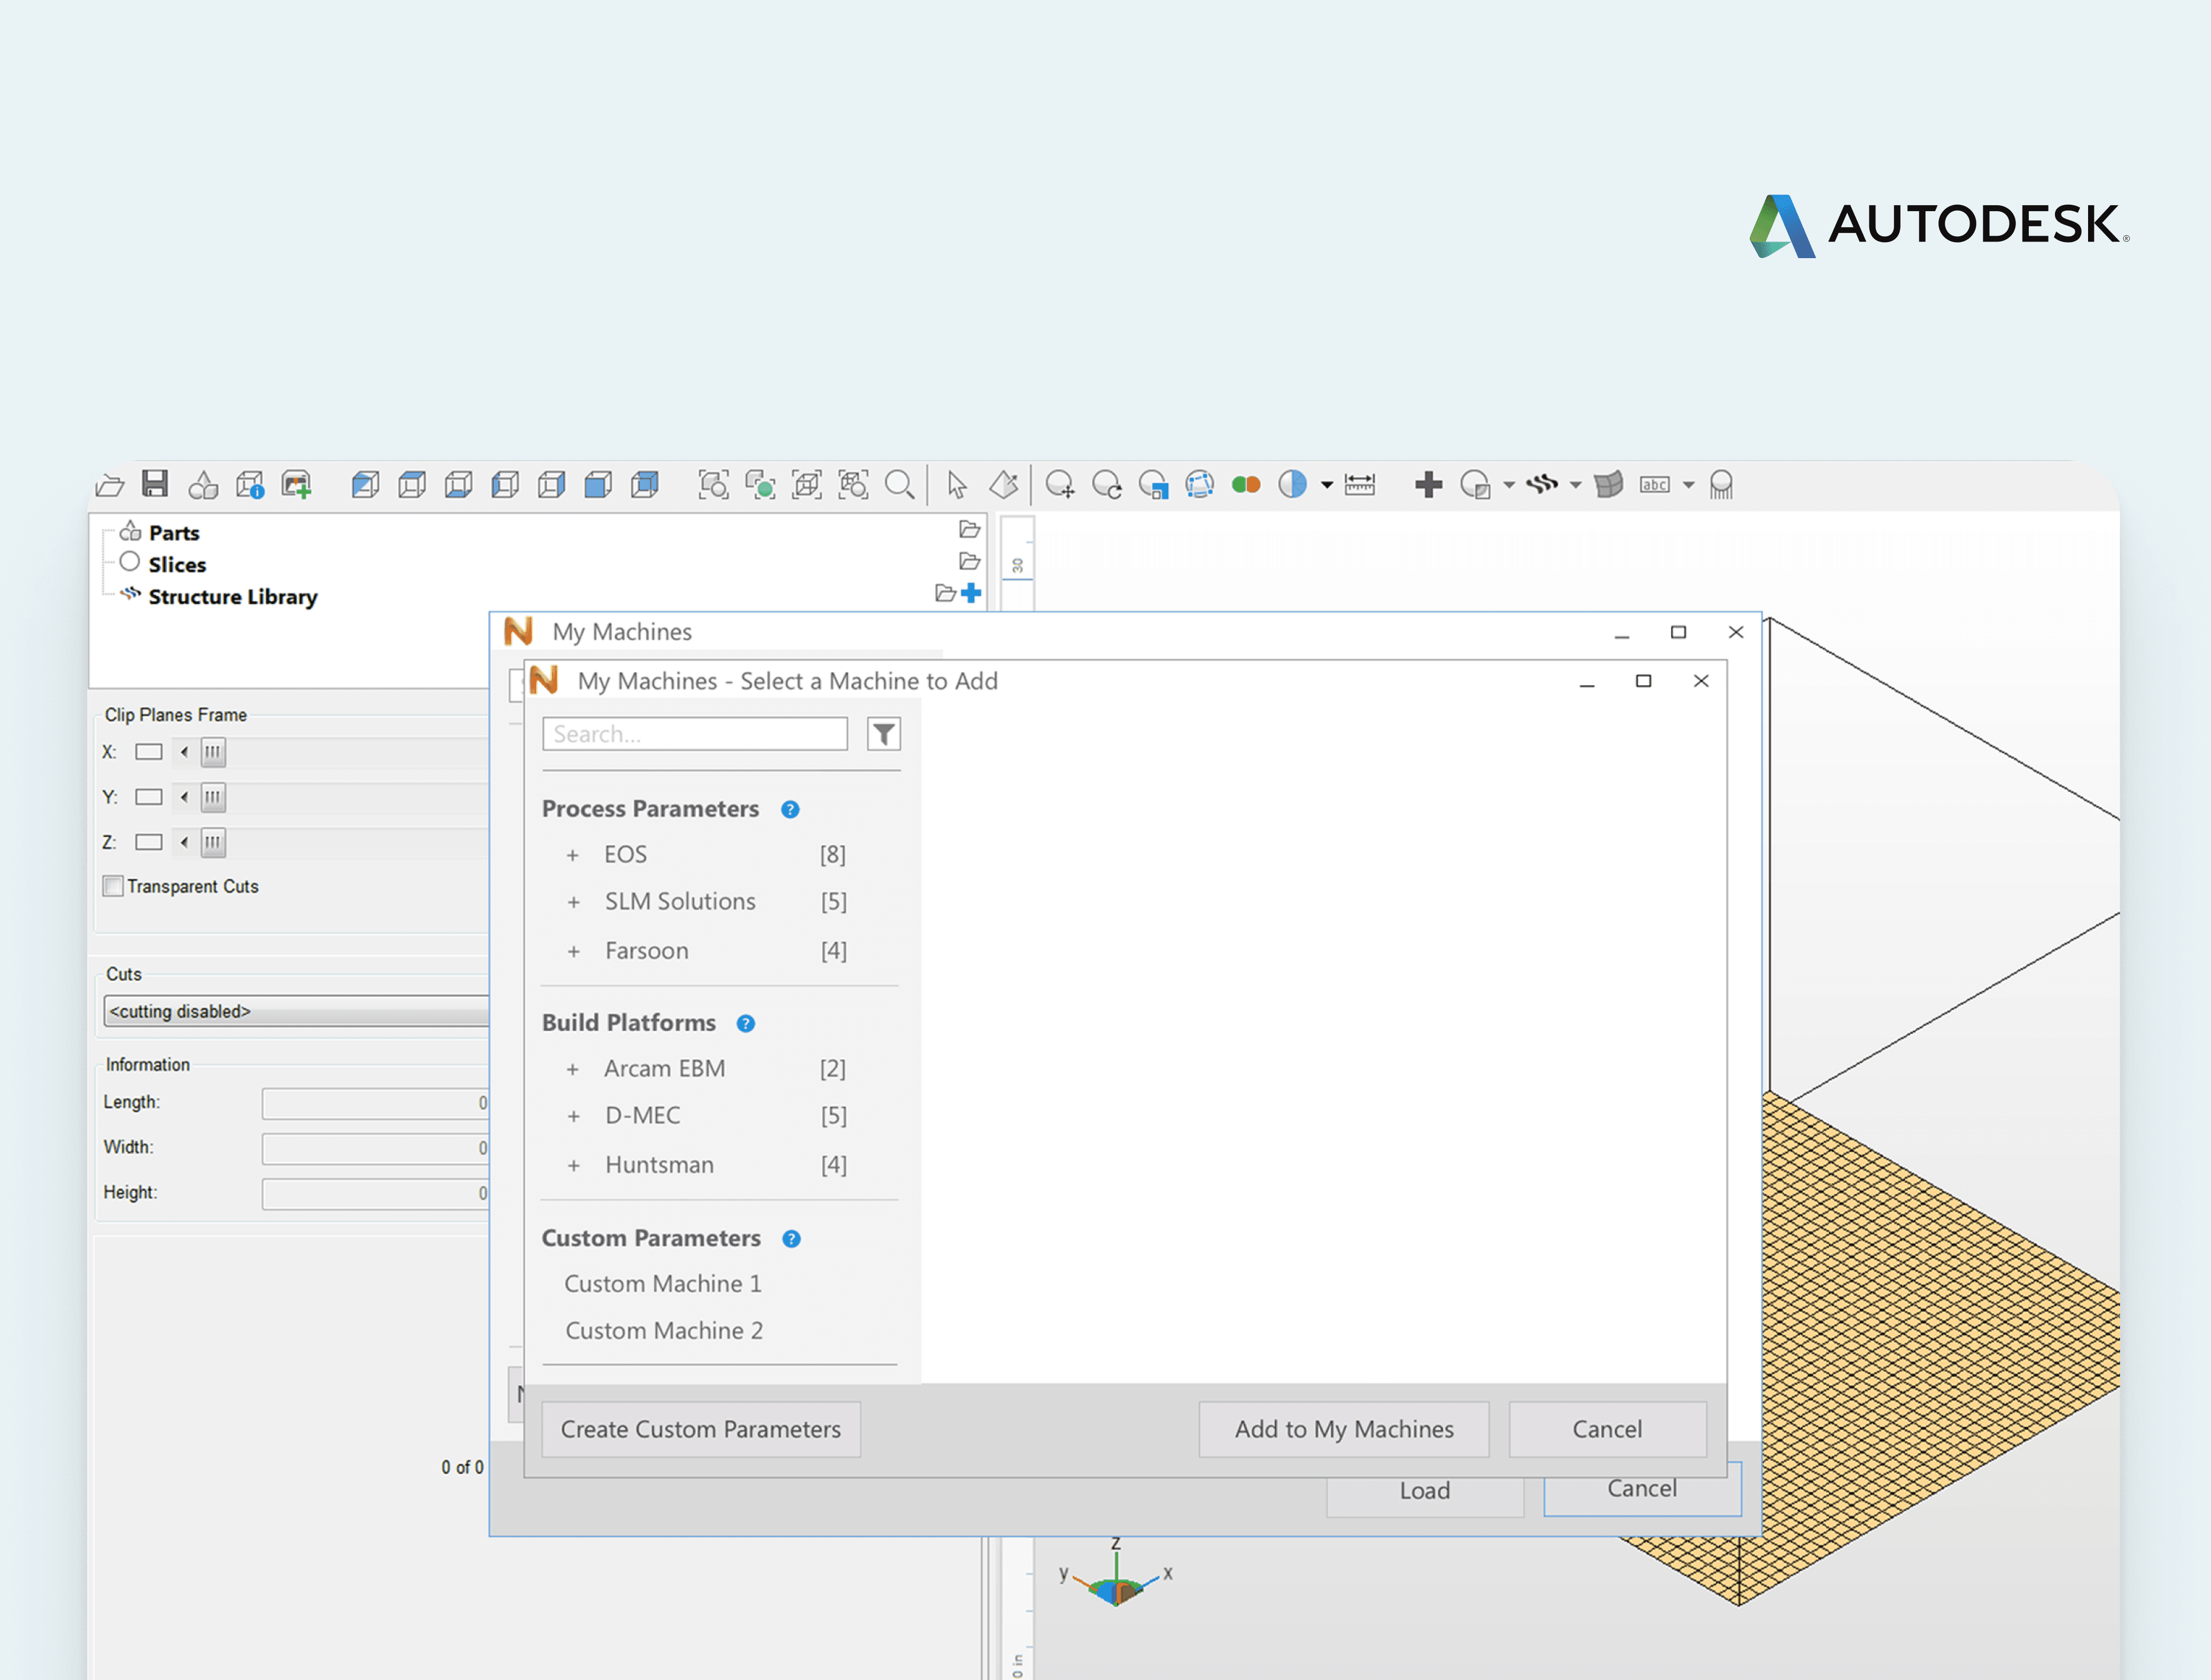Click the Y clip plane slider handle
Viewport: 2211px width, 1680px height.
(213, 798)
